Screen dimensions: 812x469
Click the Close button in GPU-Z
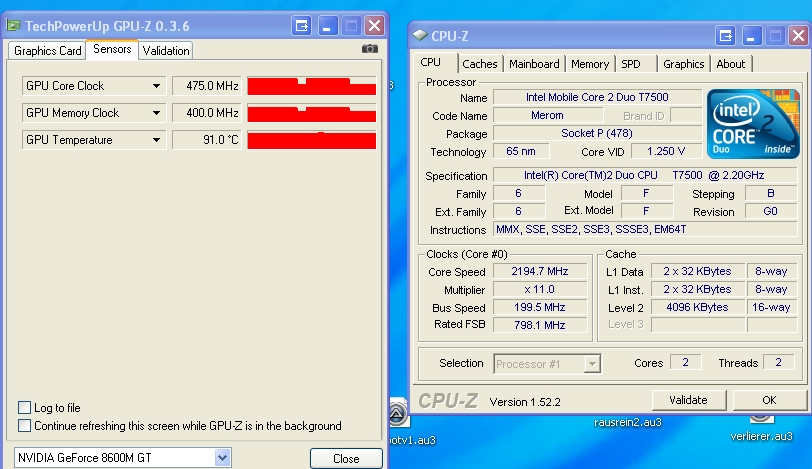point(346,459)
